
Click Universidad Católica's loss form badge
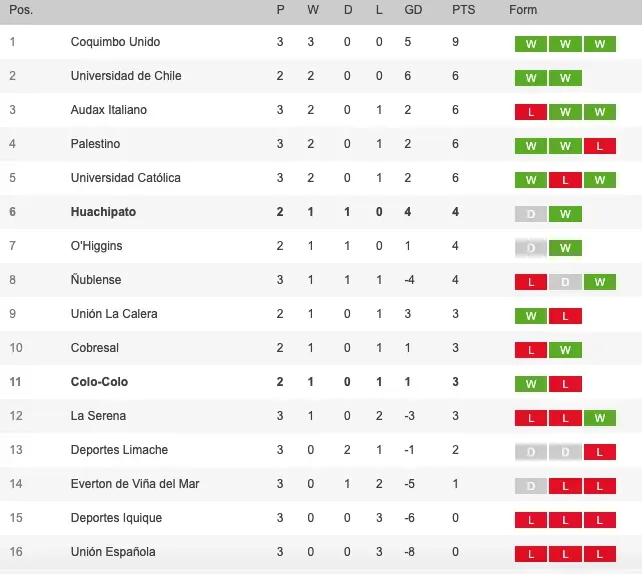[565, 179]
